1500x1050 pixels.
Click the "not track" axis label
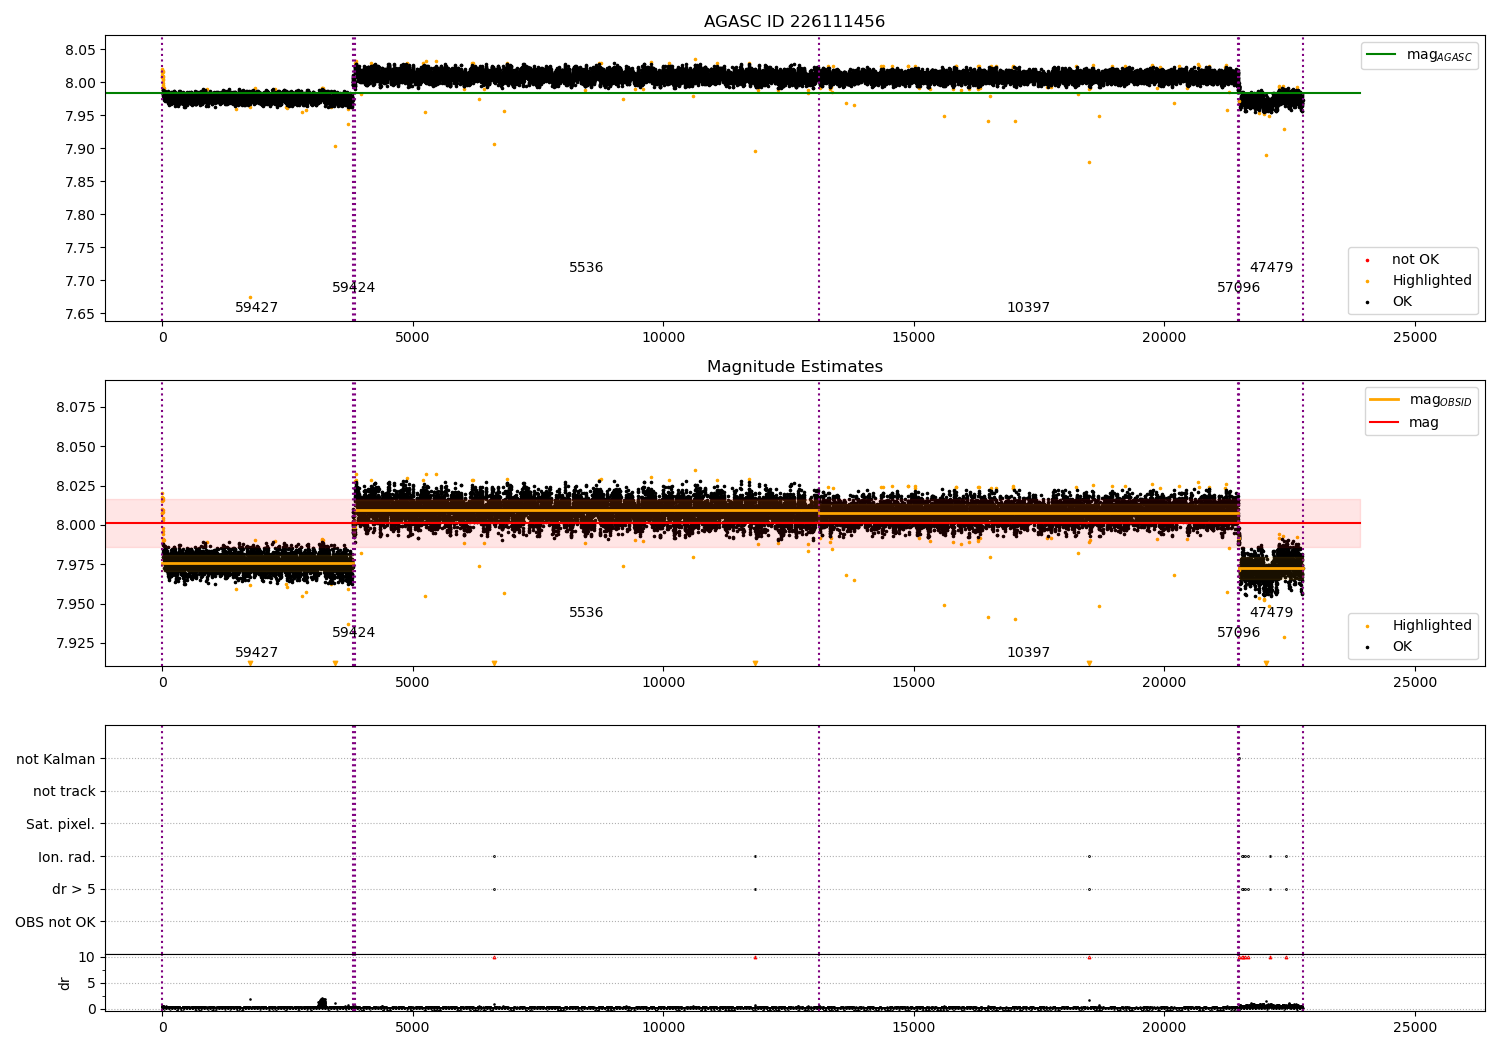click(x=64, y=792)
